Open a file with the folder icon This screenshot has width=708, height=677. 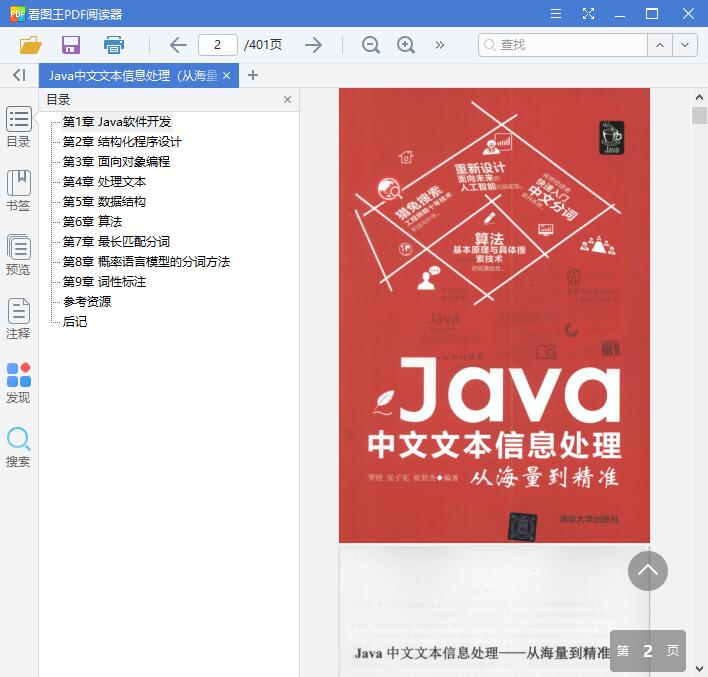coord(31,45)
